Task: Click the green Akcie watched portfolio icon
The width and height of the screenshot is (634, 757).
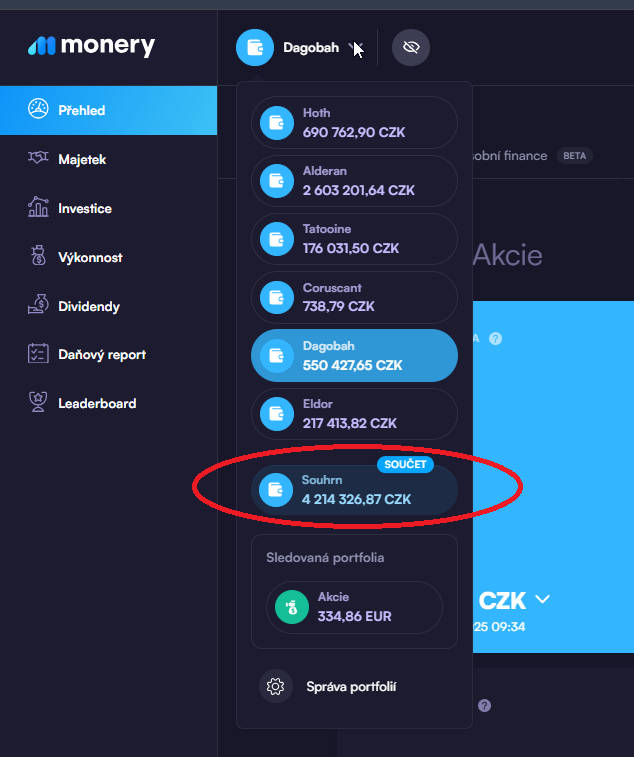Action: tap(293, 607)
